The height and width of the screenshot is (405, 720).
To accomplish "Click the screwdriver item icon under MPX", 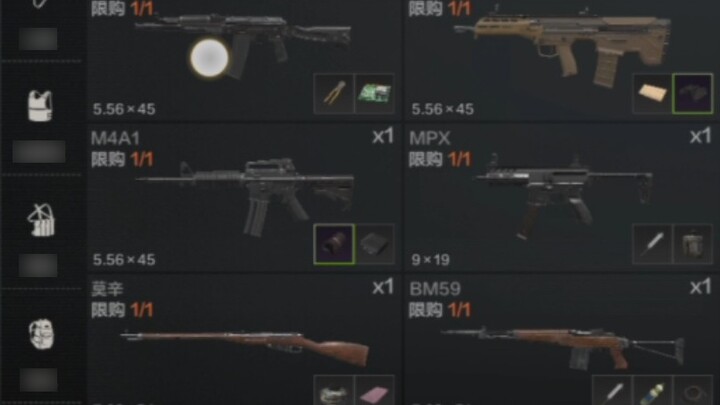I will [652, 244].
